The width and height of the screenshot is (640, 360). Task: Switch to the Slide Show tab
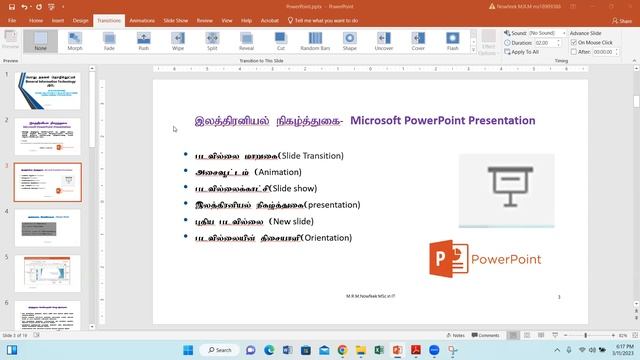pyautogui.click(x=176, y=20)
